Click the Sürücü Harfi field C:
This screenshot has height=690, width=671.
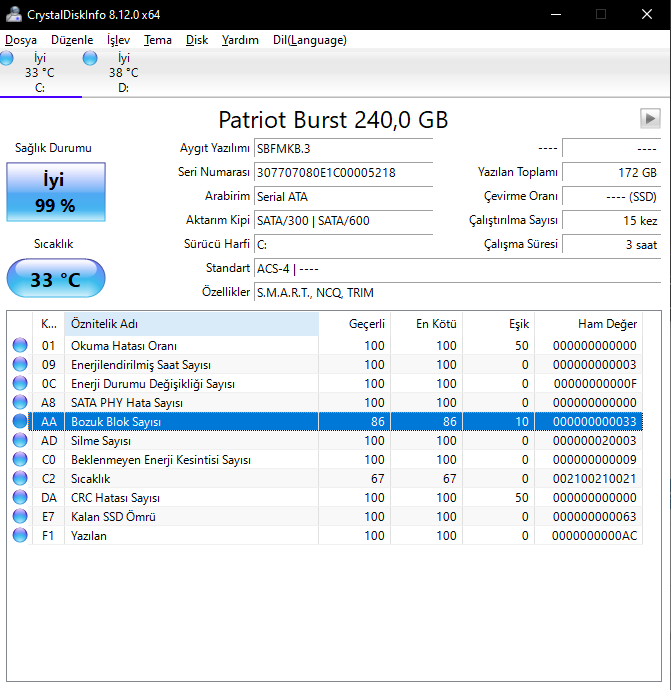[x=344, y=244]
